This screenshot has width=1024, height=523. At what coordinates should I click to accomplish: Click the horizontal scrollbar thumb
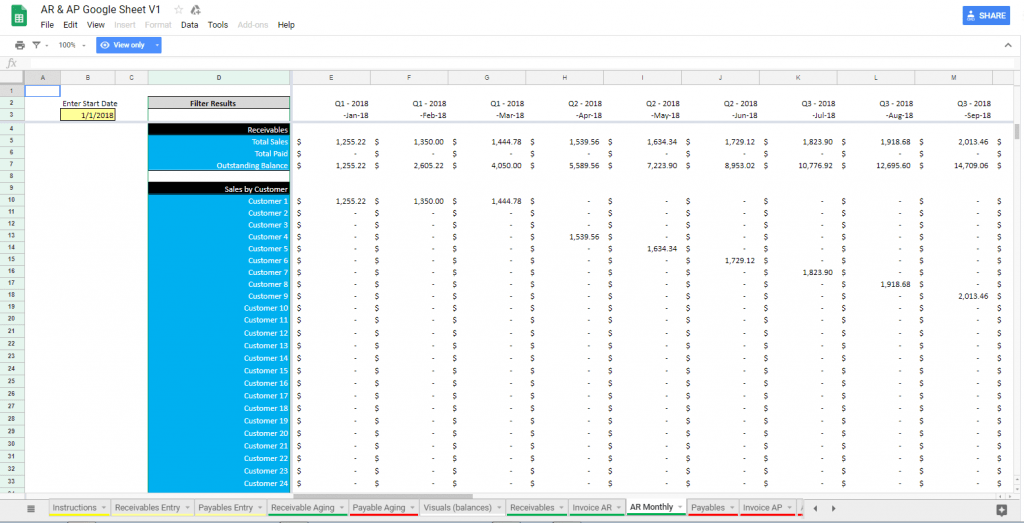(x=383, y=497)
